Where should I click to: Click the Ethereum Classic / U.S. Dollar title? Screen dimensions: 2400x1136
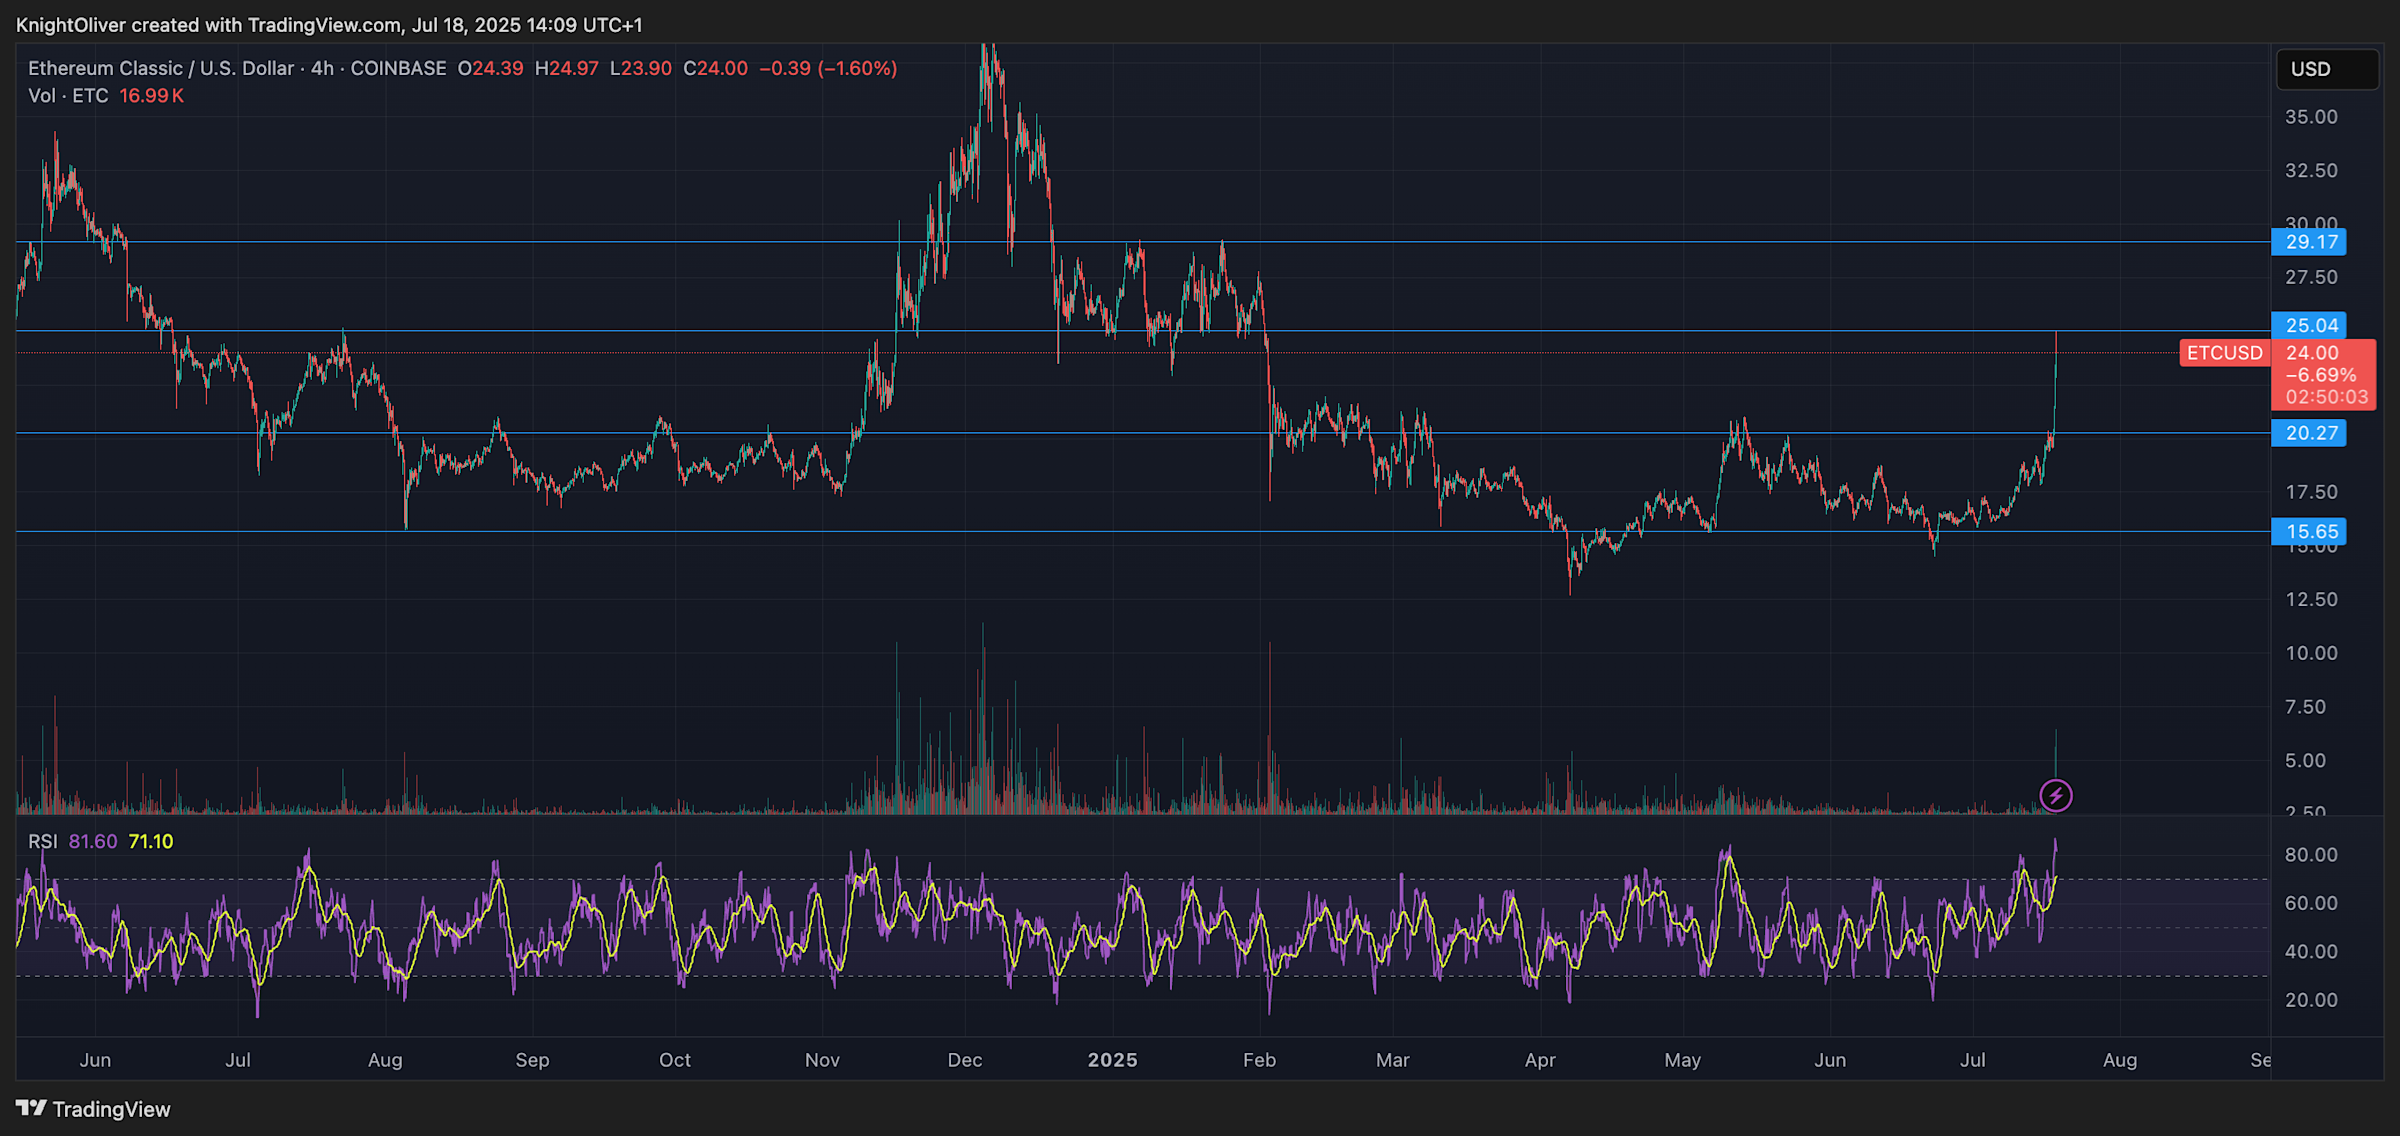tap(161, 68)
